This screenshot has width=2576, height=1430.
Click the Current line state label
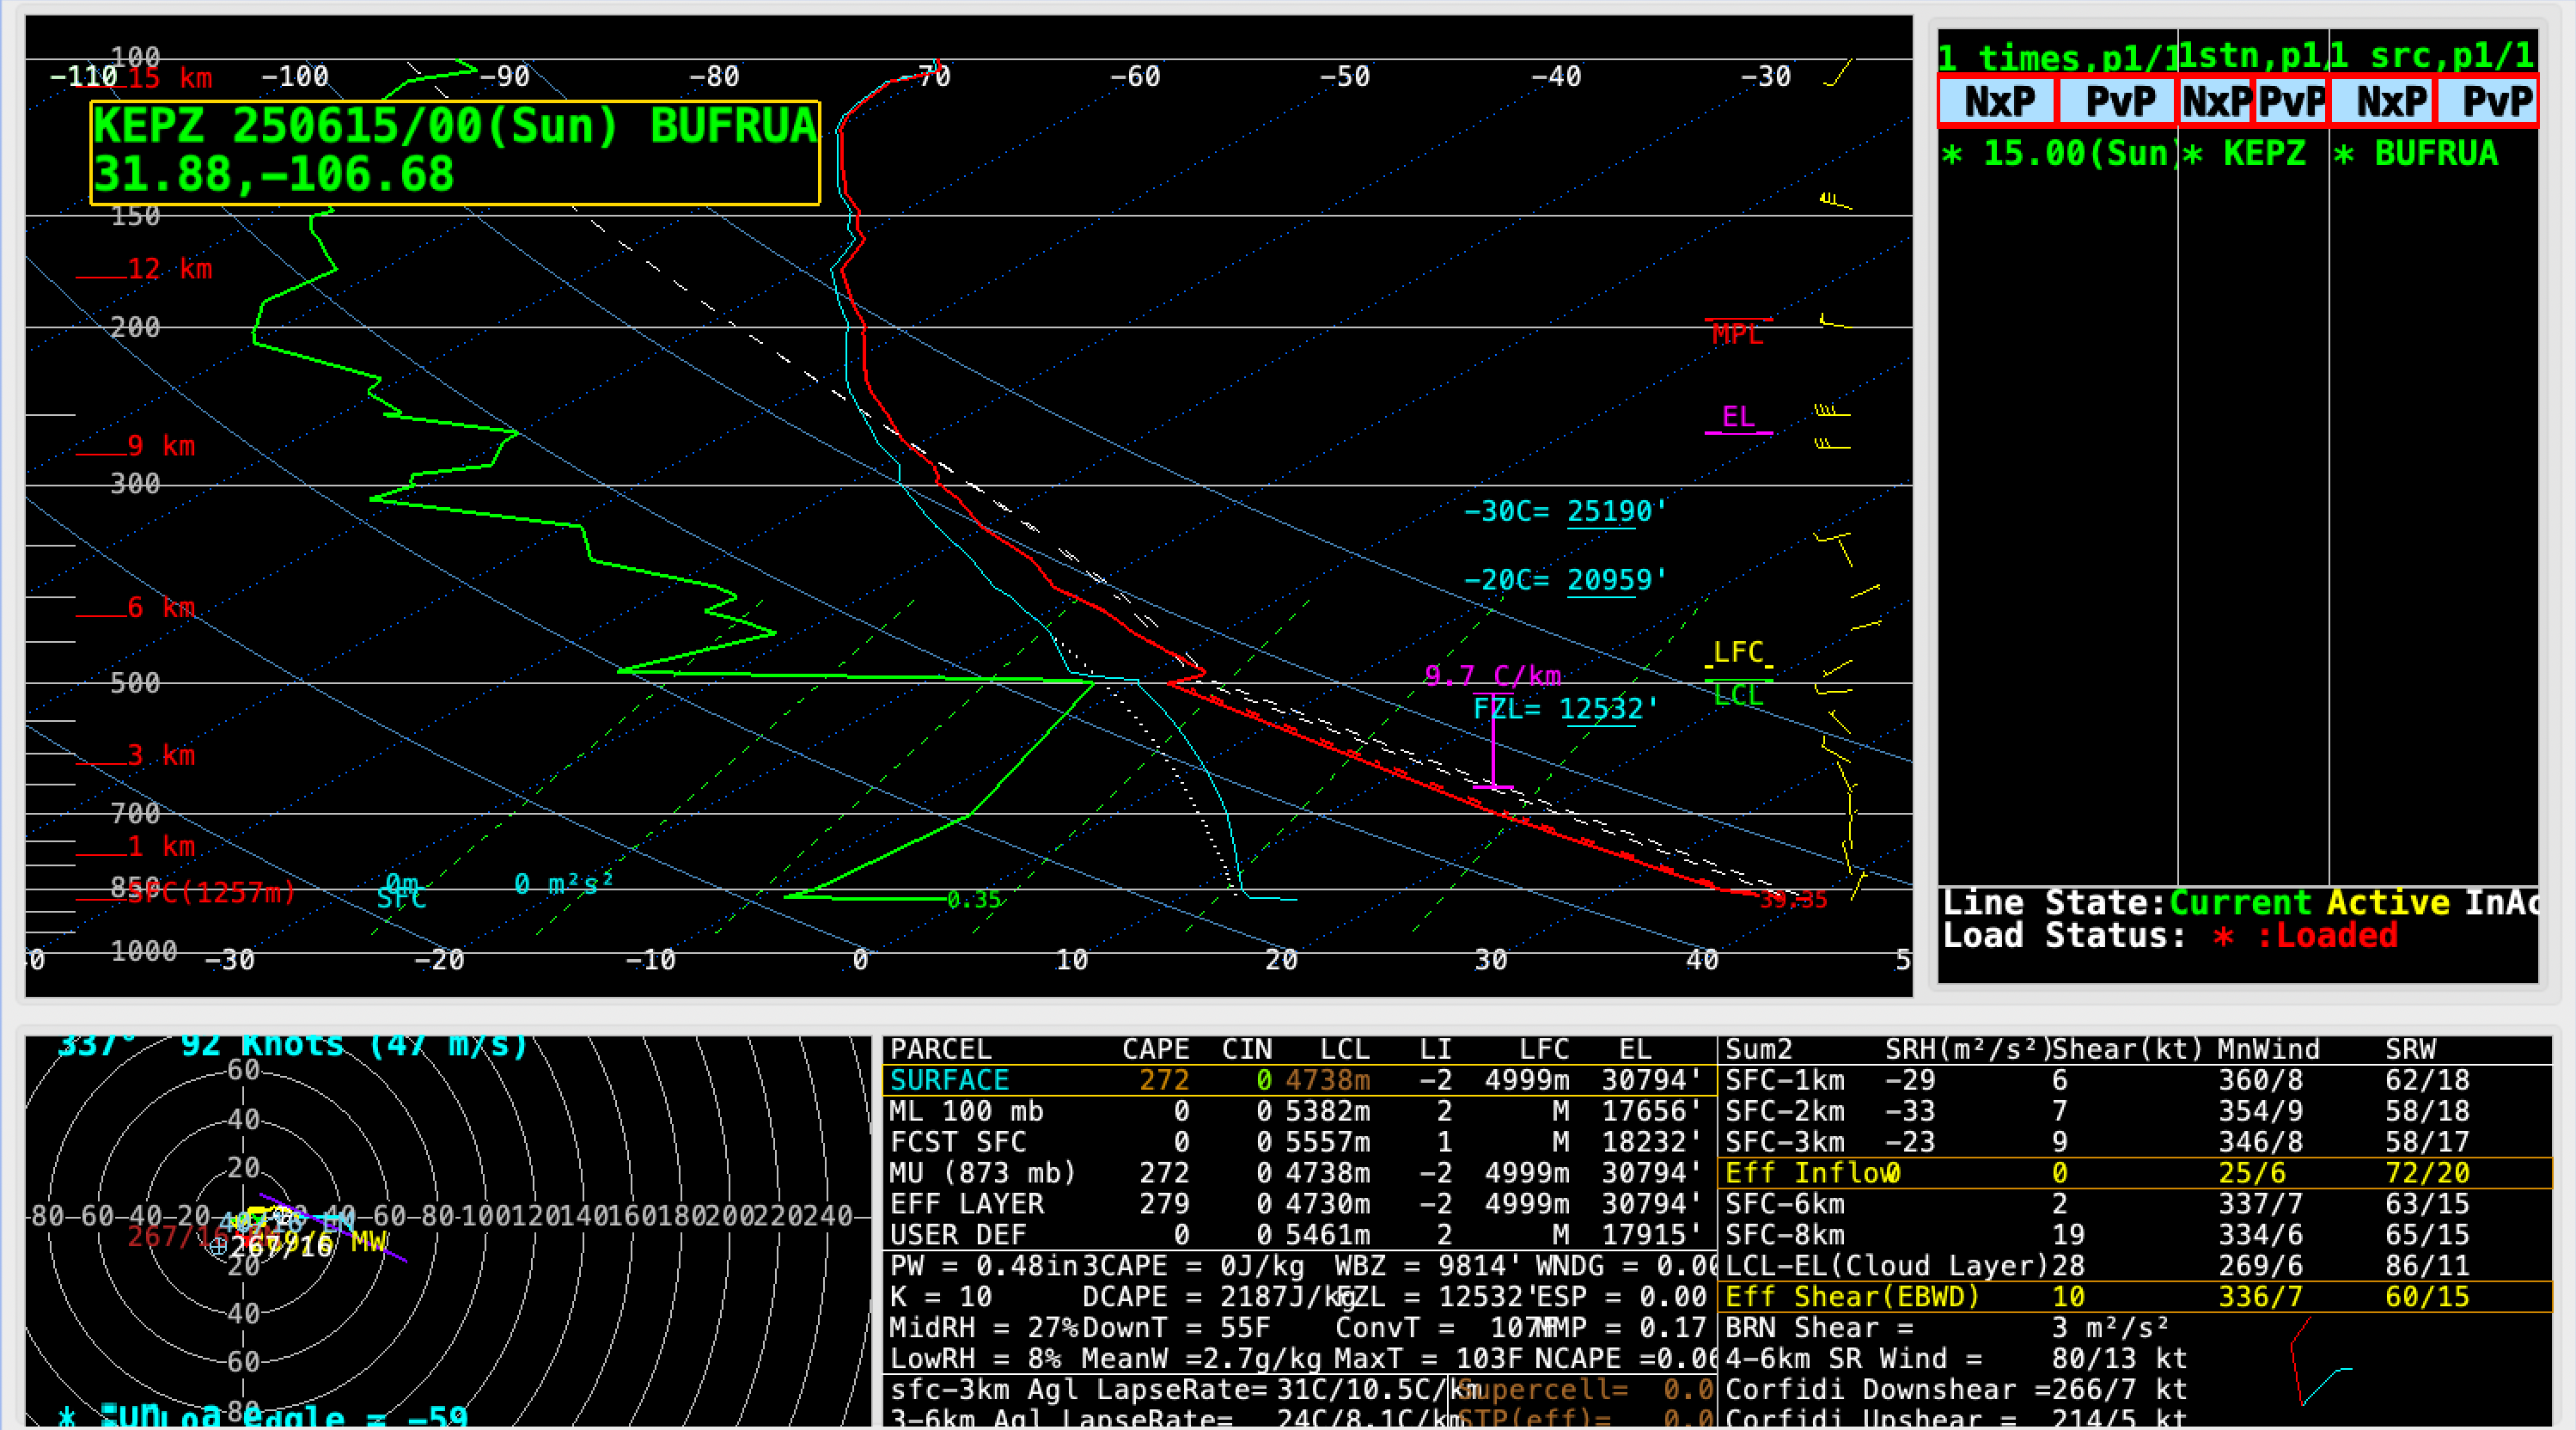(2240, 903)
